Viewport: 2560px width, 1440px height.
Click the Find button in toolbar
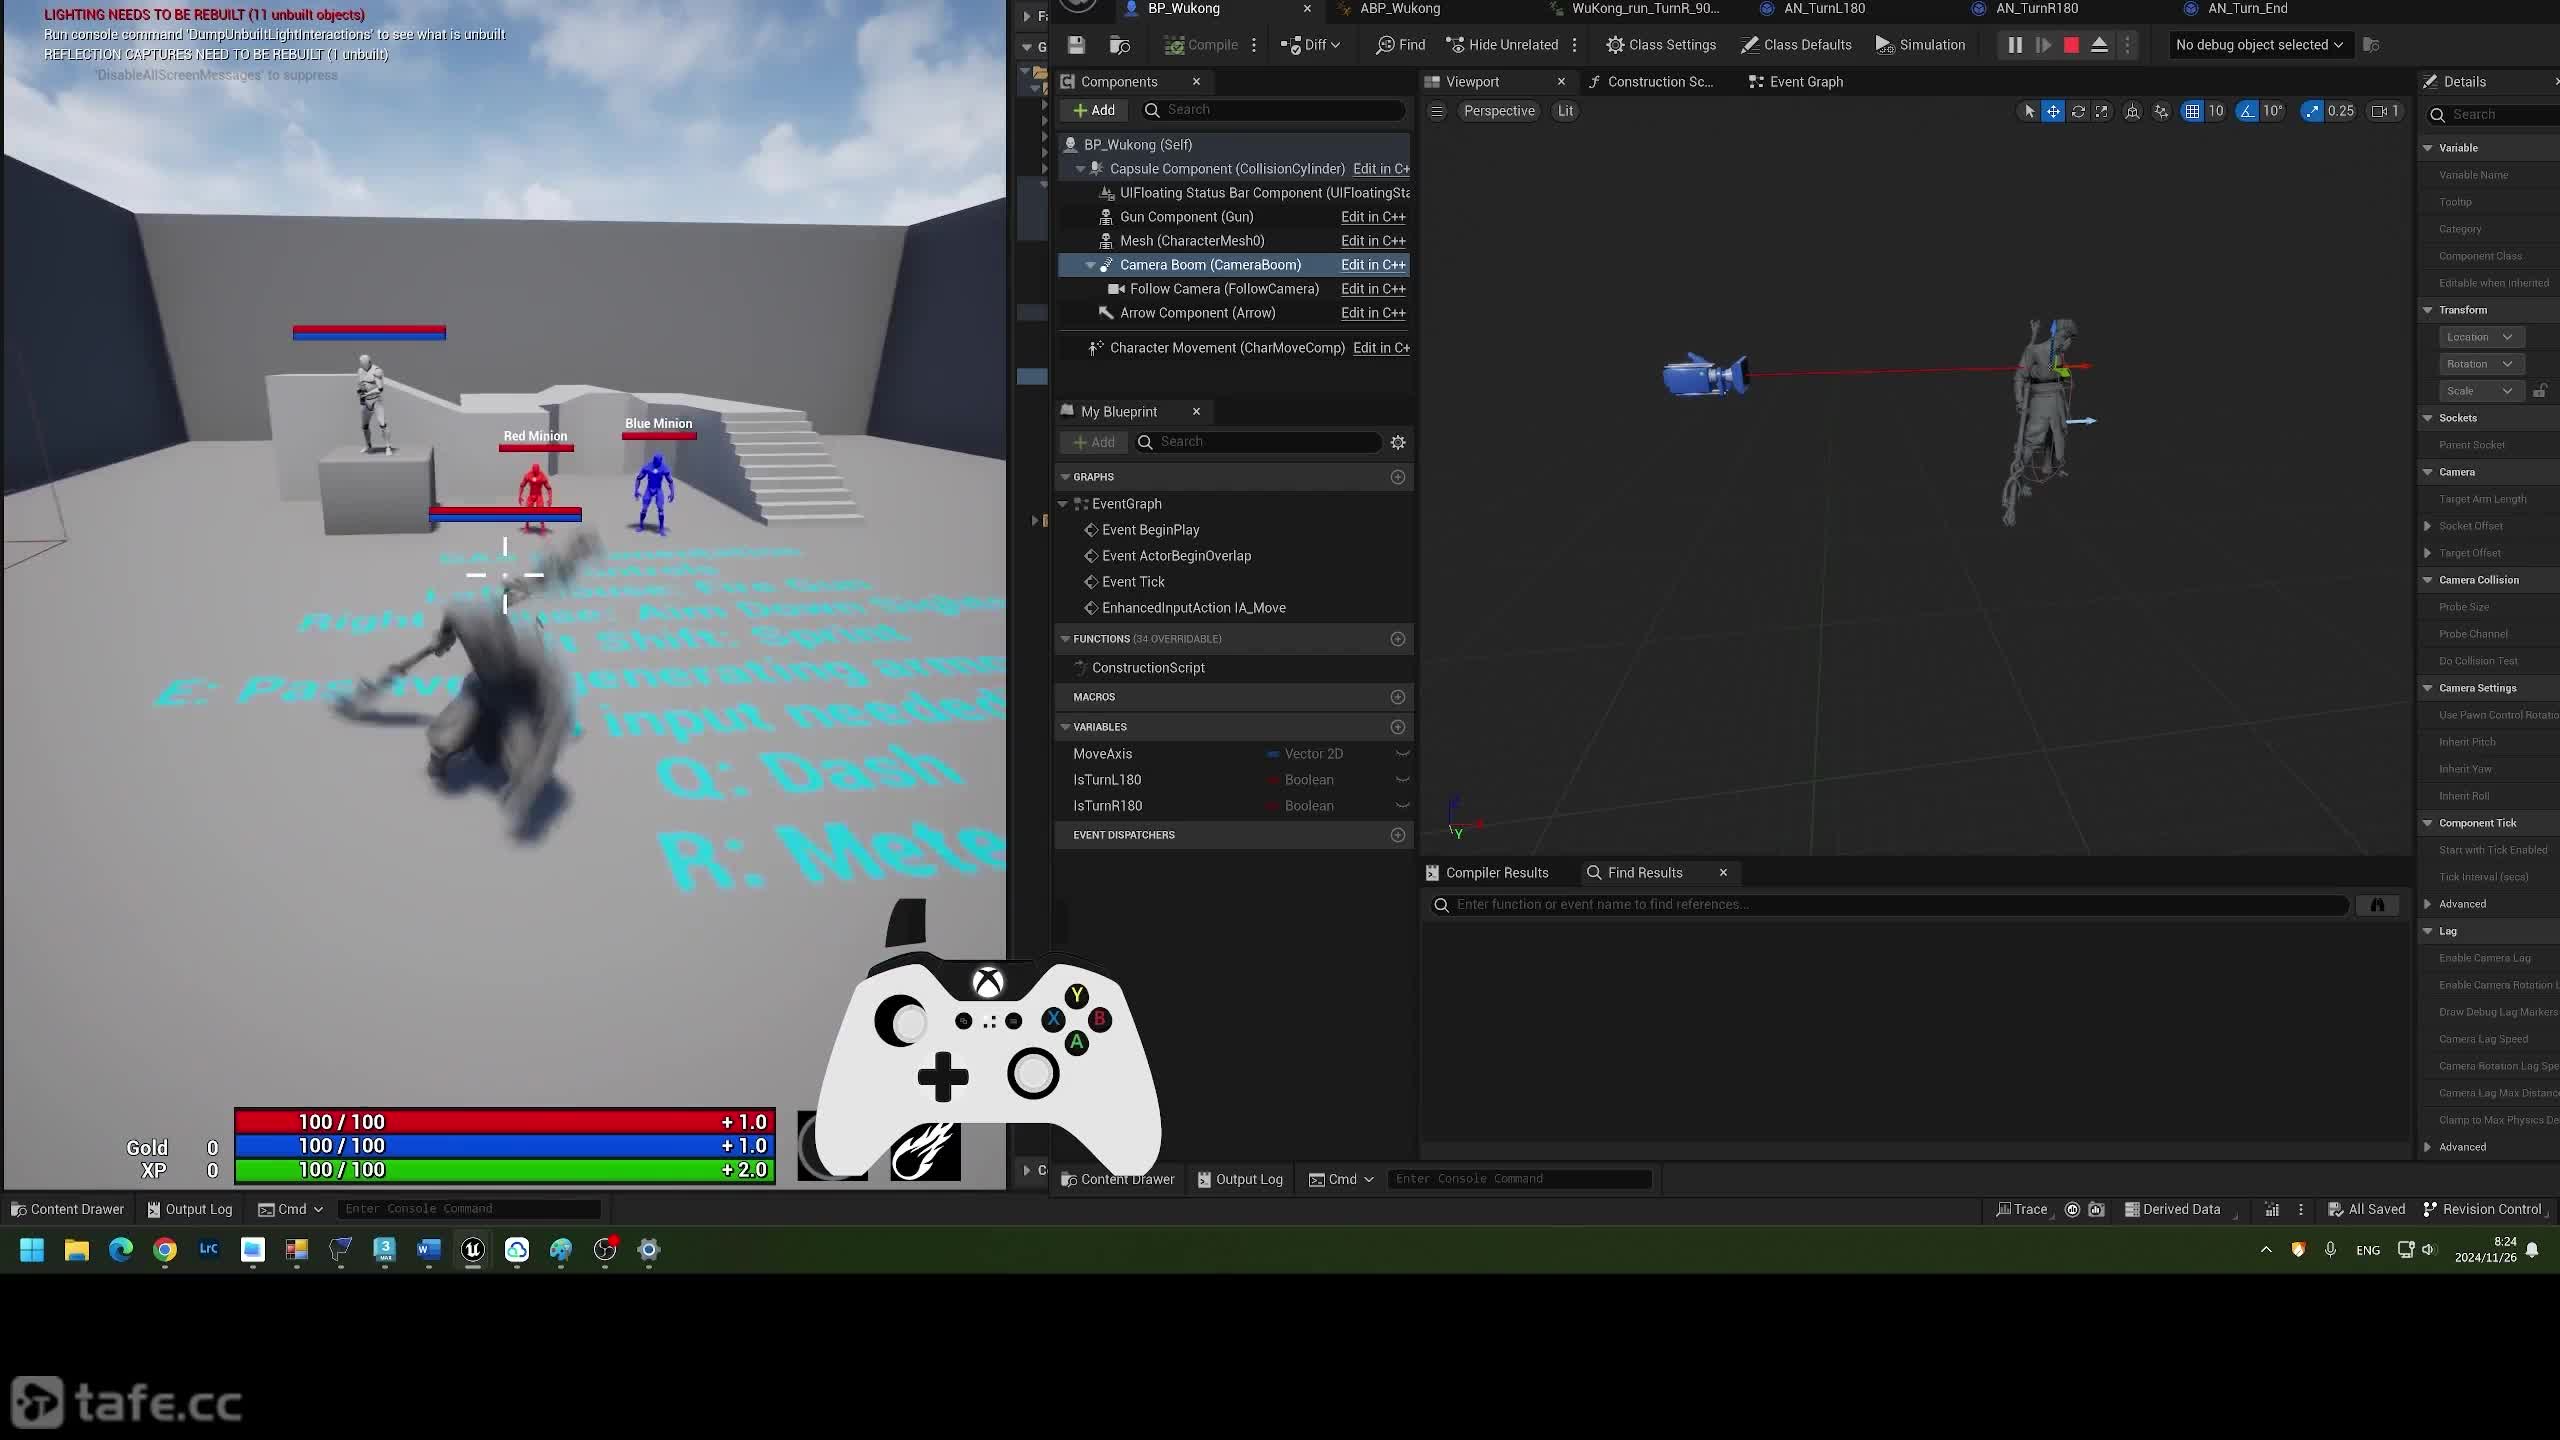1400,45
